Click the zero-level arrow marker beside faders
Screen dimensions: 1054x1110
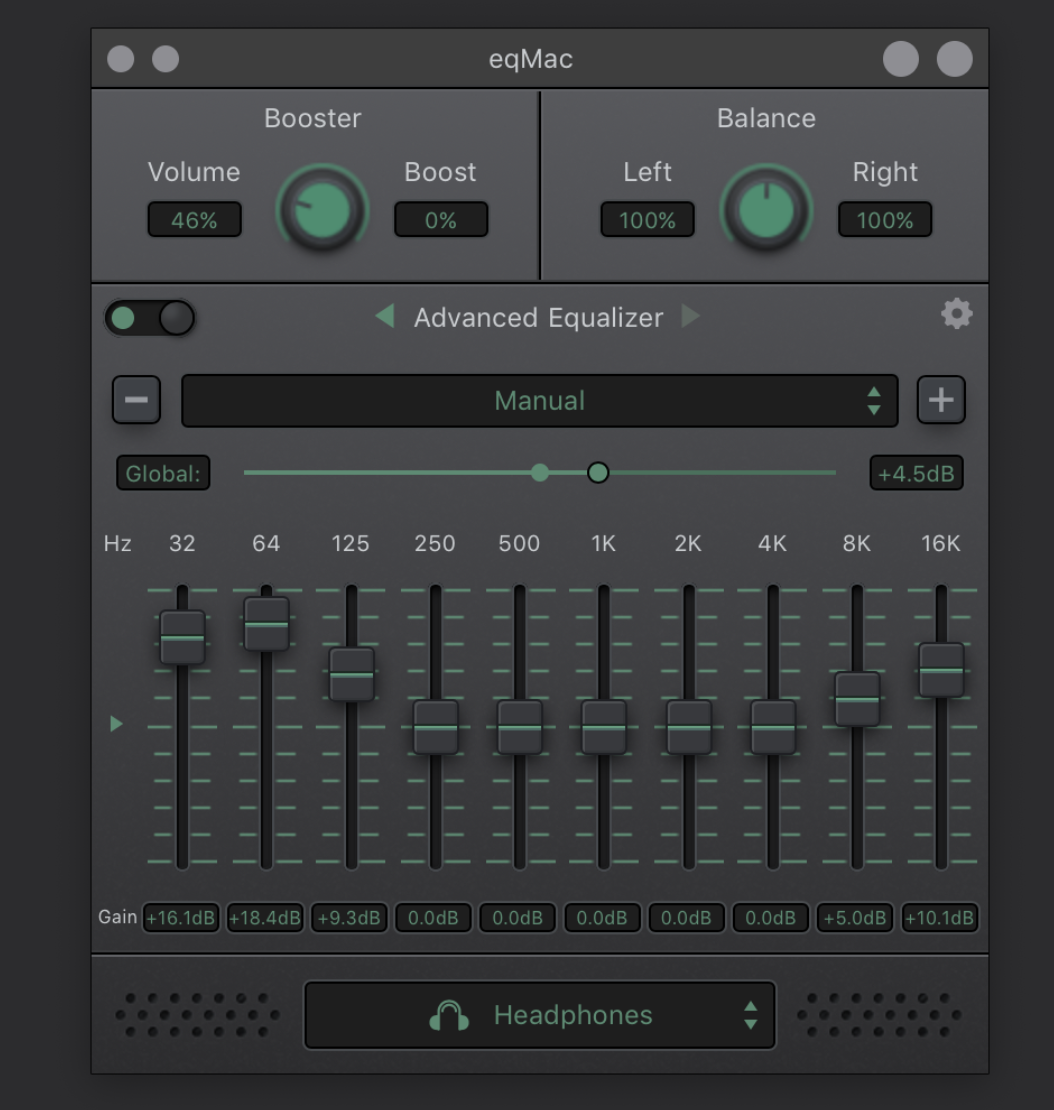click(116, 723)
